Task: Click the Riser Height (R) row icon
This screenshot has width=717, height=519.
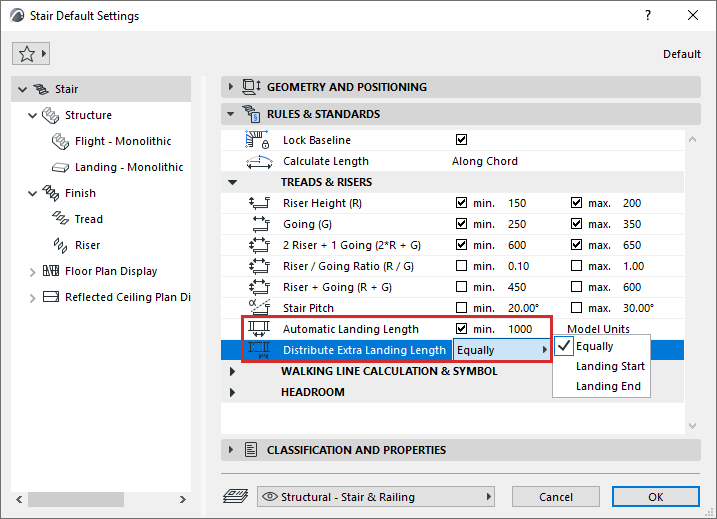Action: [259, 203]
